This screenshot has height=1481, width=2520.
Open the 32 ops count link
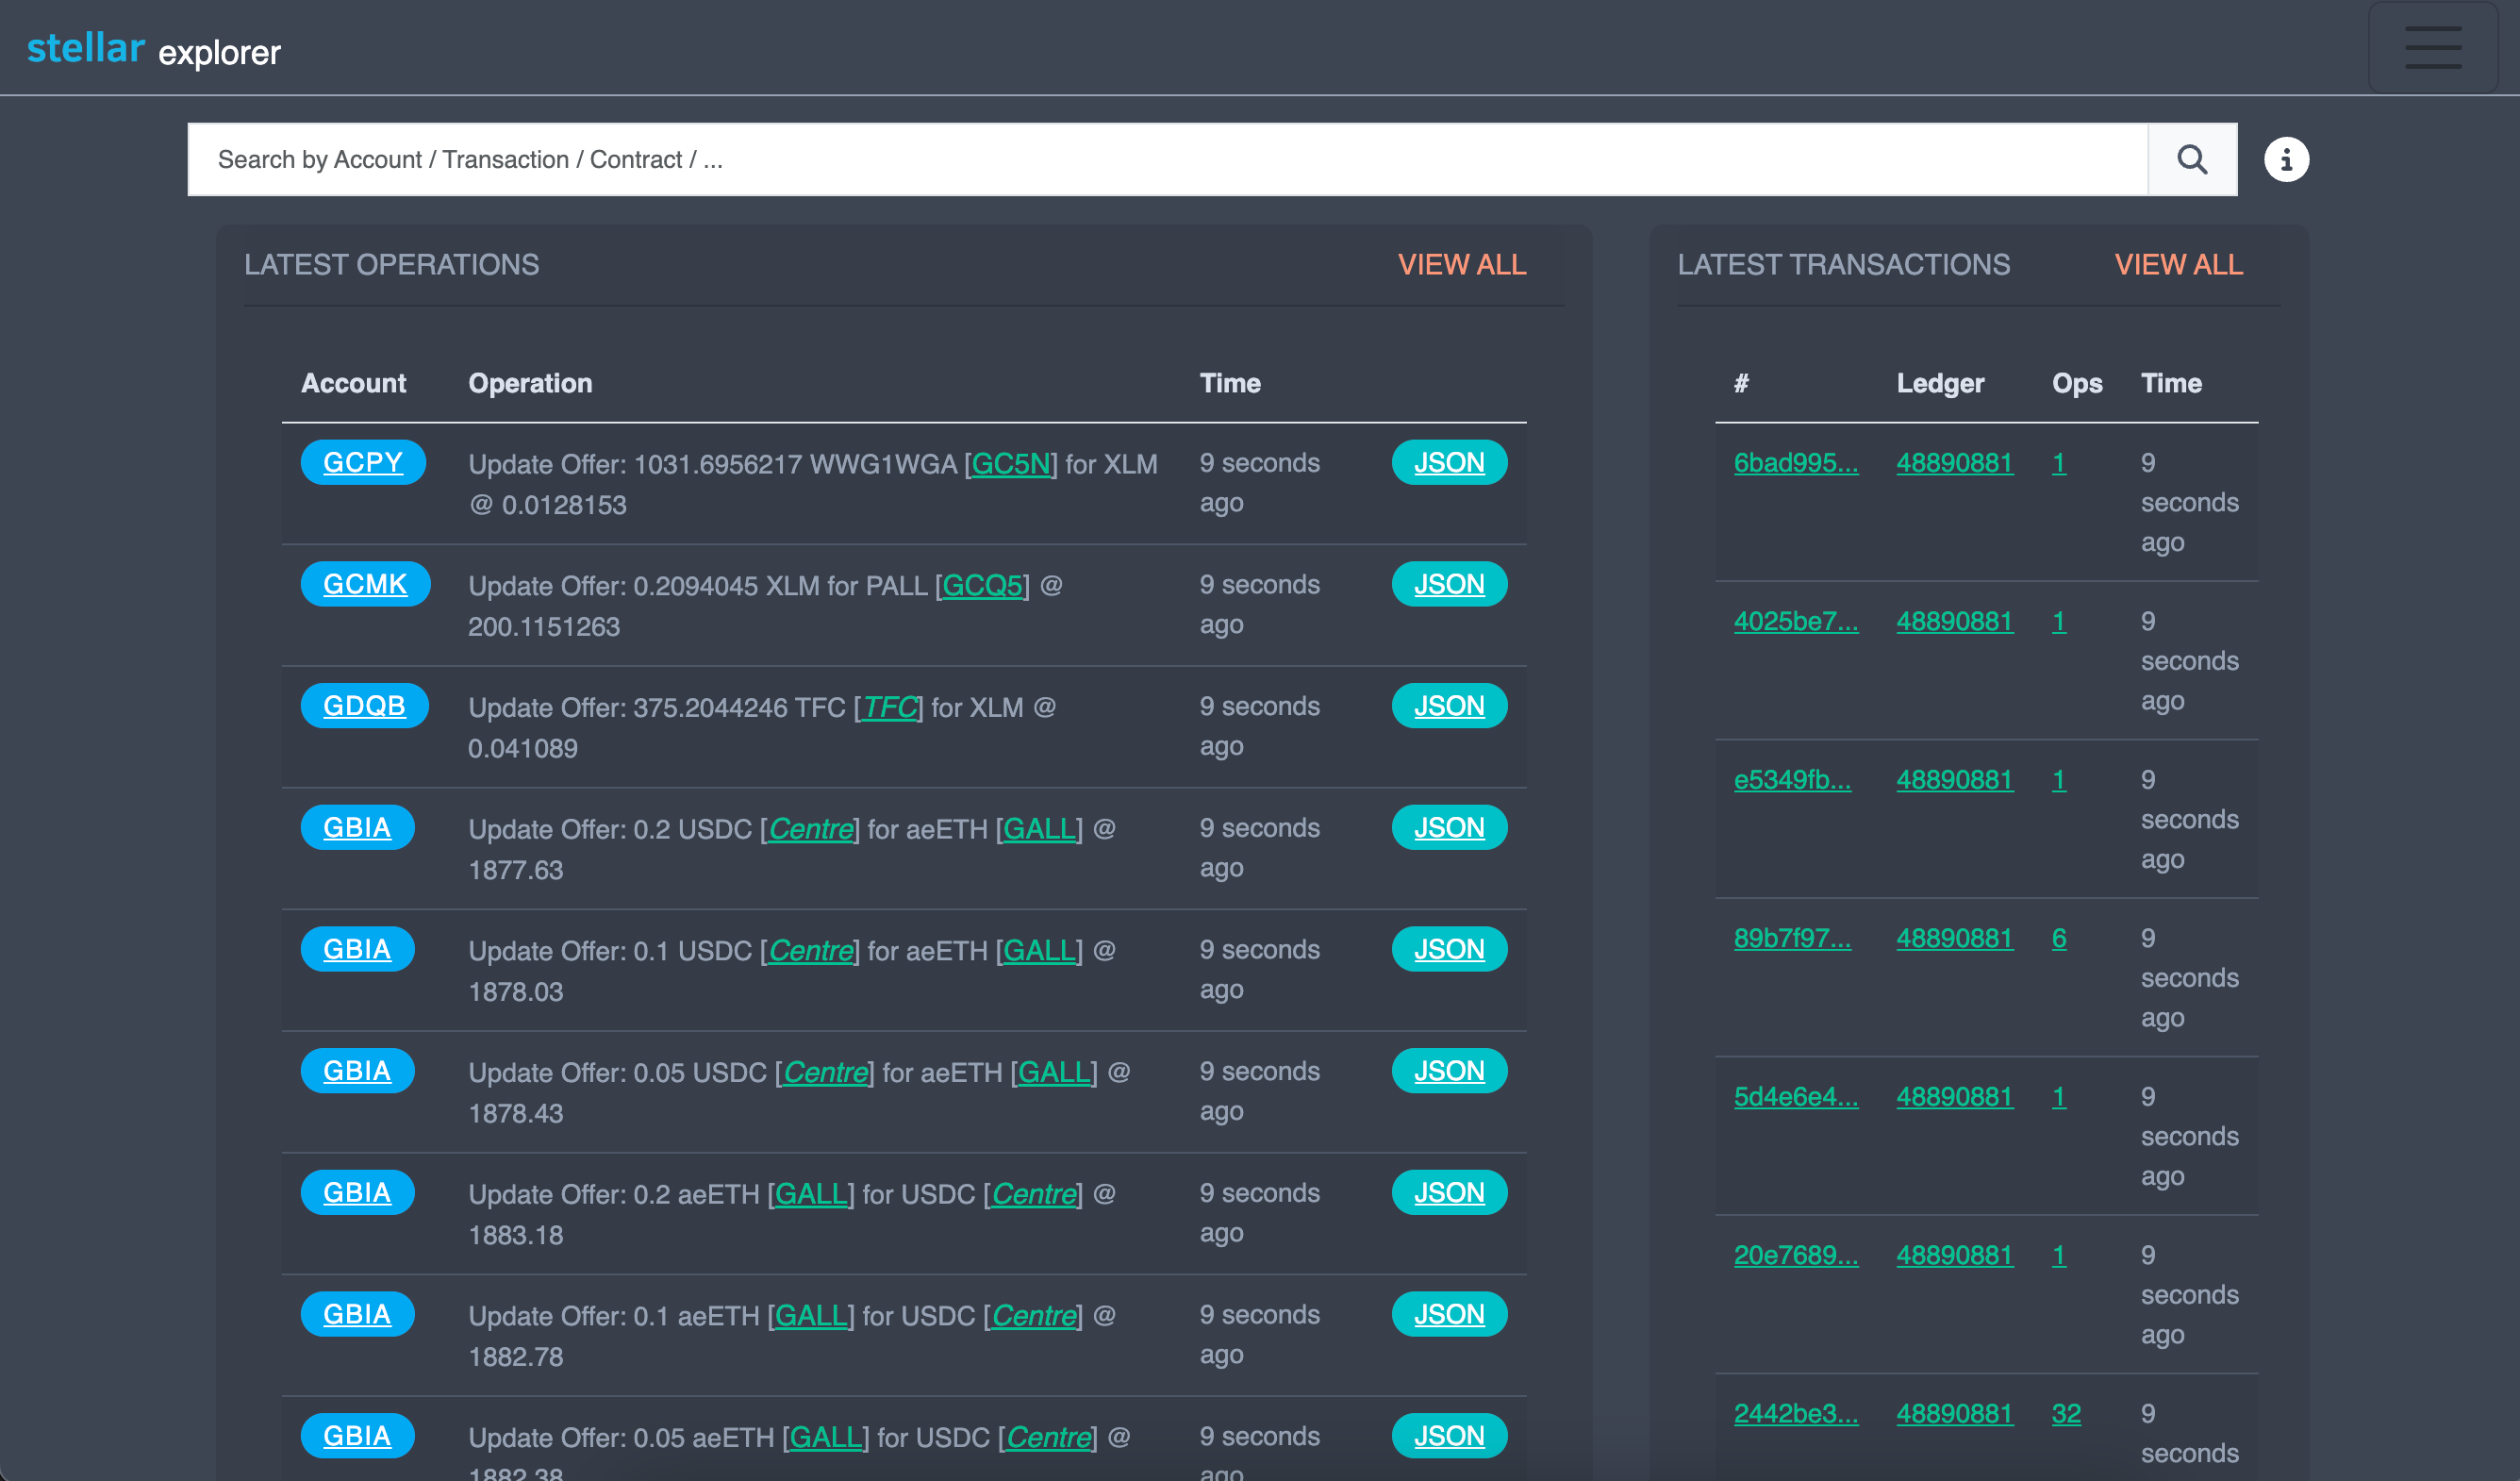pyautogui.click(x=2065, y=1413)
